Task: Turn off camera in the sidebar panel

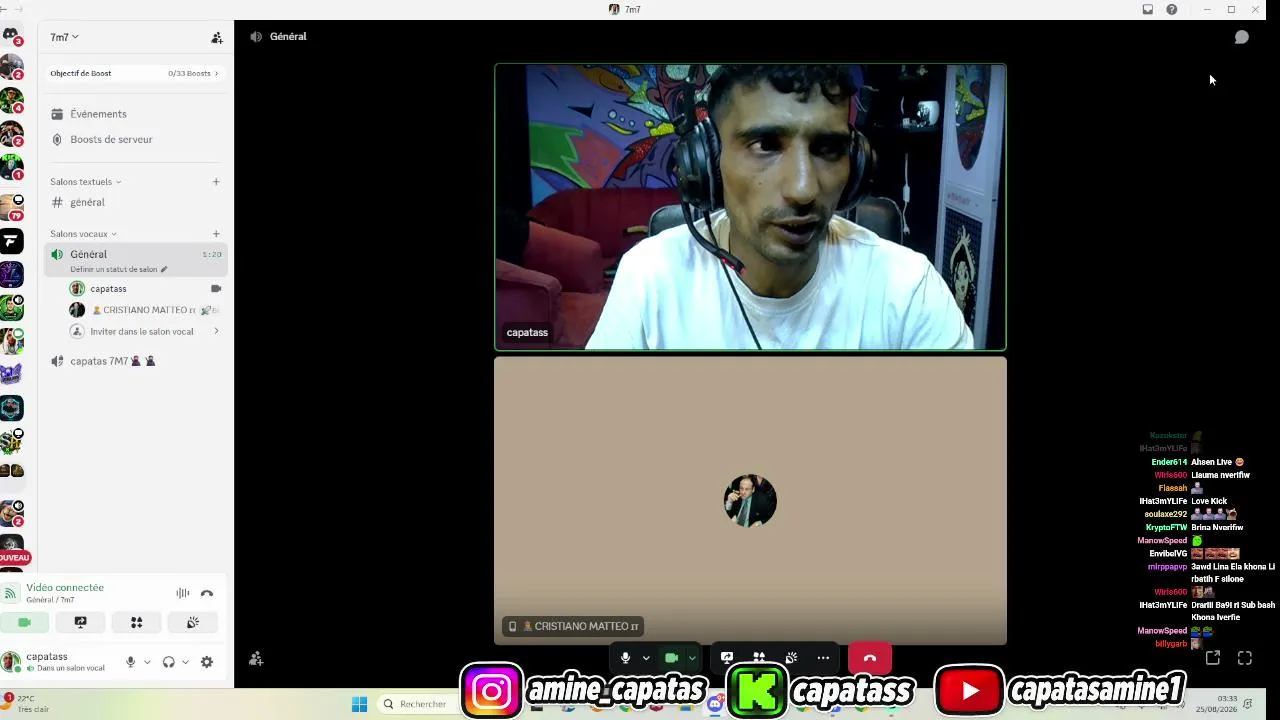Action: point(25,622)
